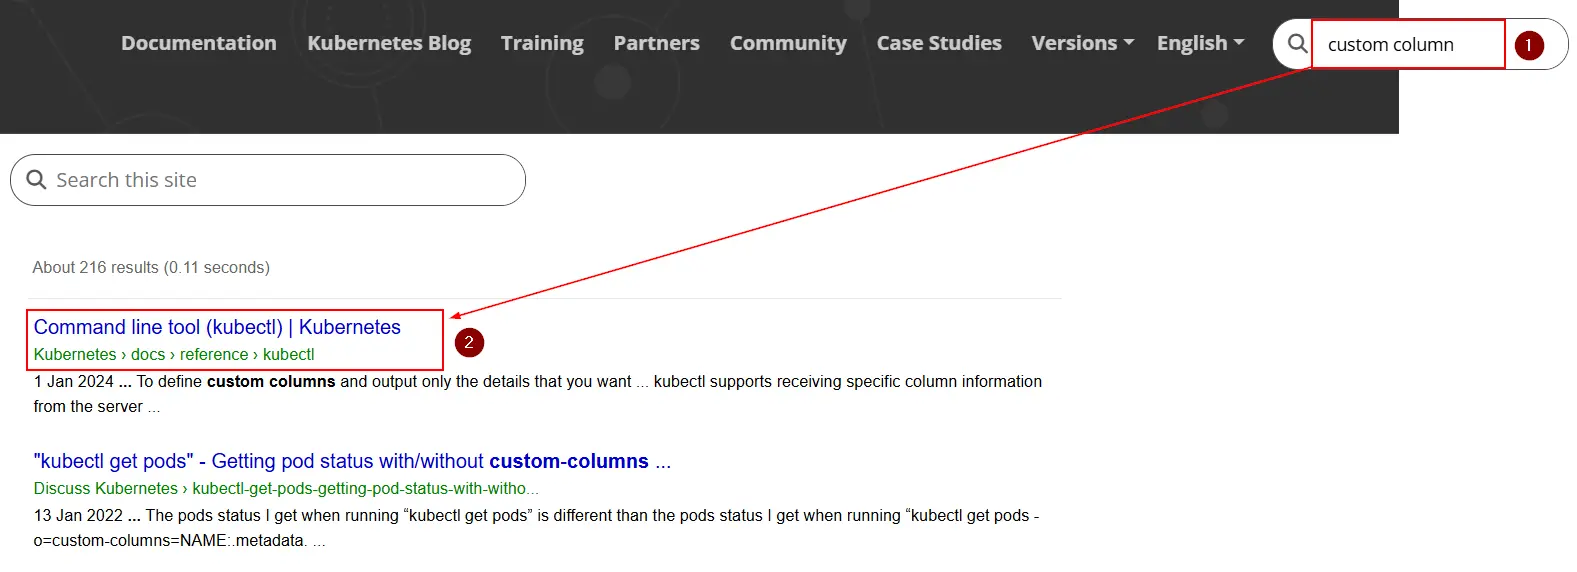Screen dimensions: 1577x572
Task: Click the red step 2 badge
Action: (x=469, y=343)
